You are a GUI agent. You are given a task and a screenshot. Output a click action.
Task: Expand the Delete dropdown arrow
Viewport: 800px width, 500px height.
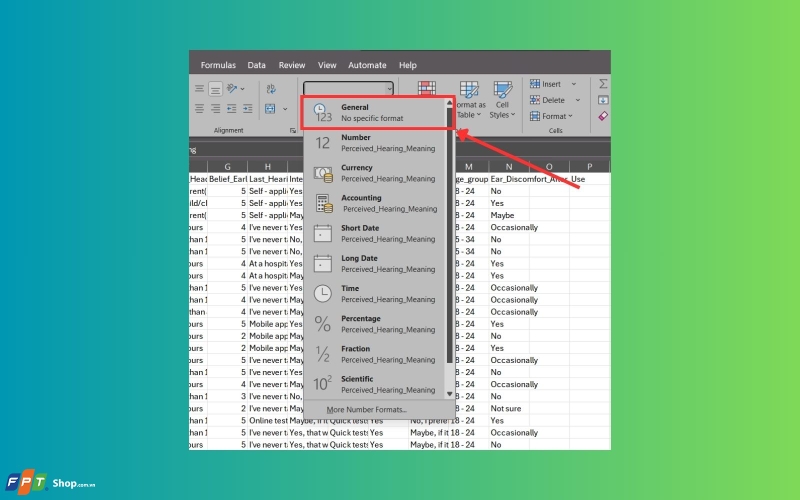[578, 100]
